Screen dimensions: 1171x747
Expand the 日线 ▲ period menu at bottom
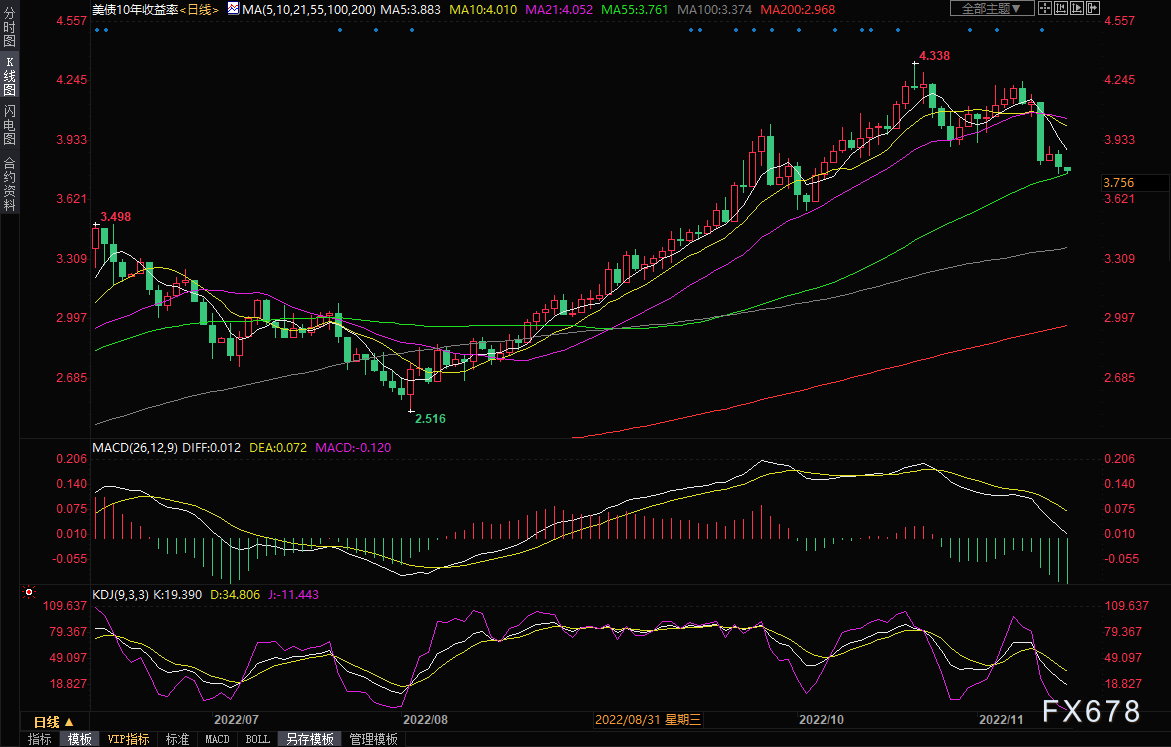point(54,721)
